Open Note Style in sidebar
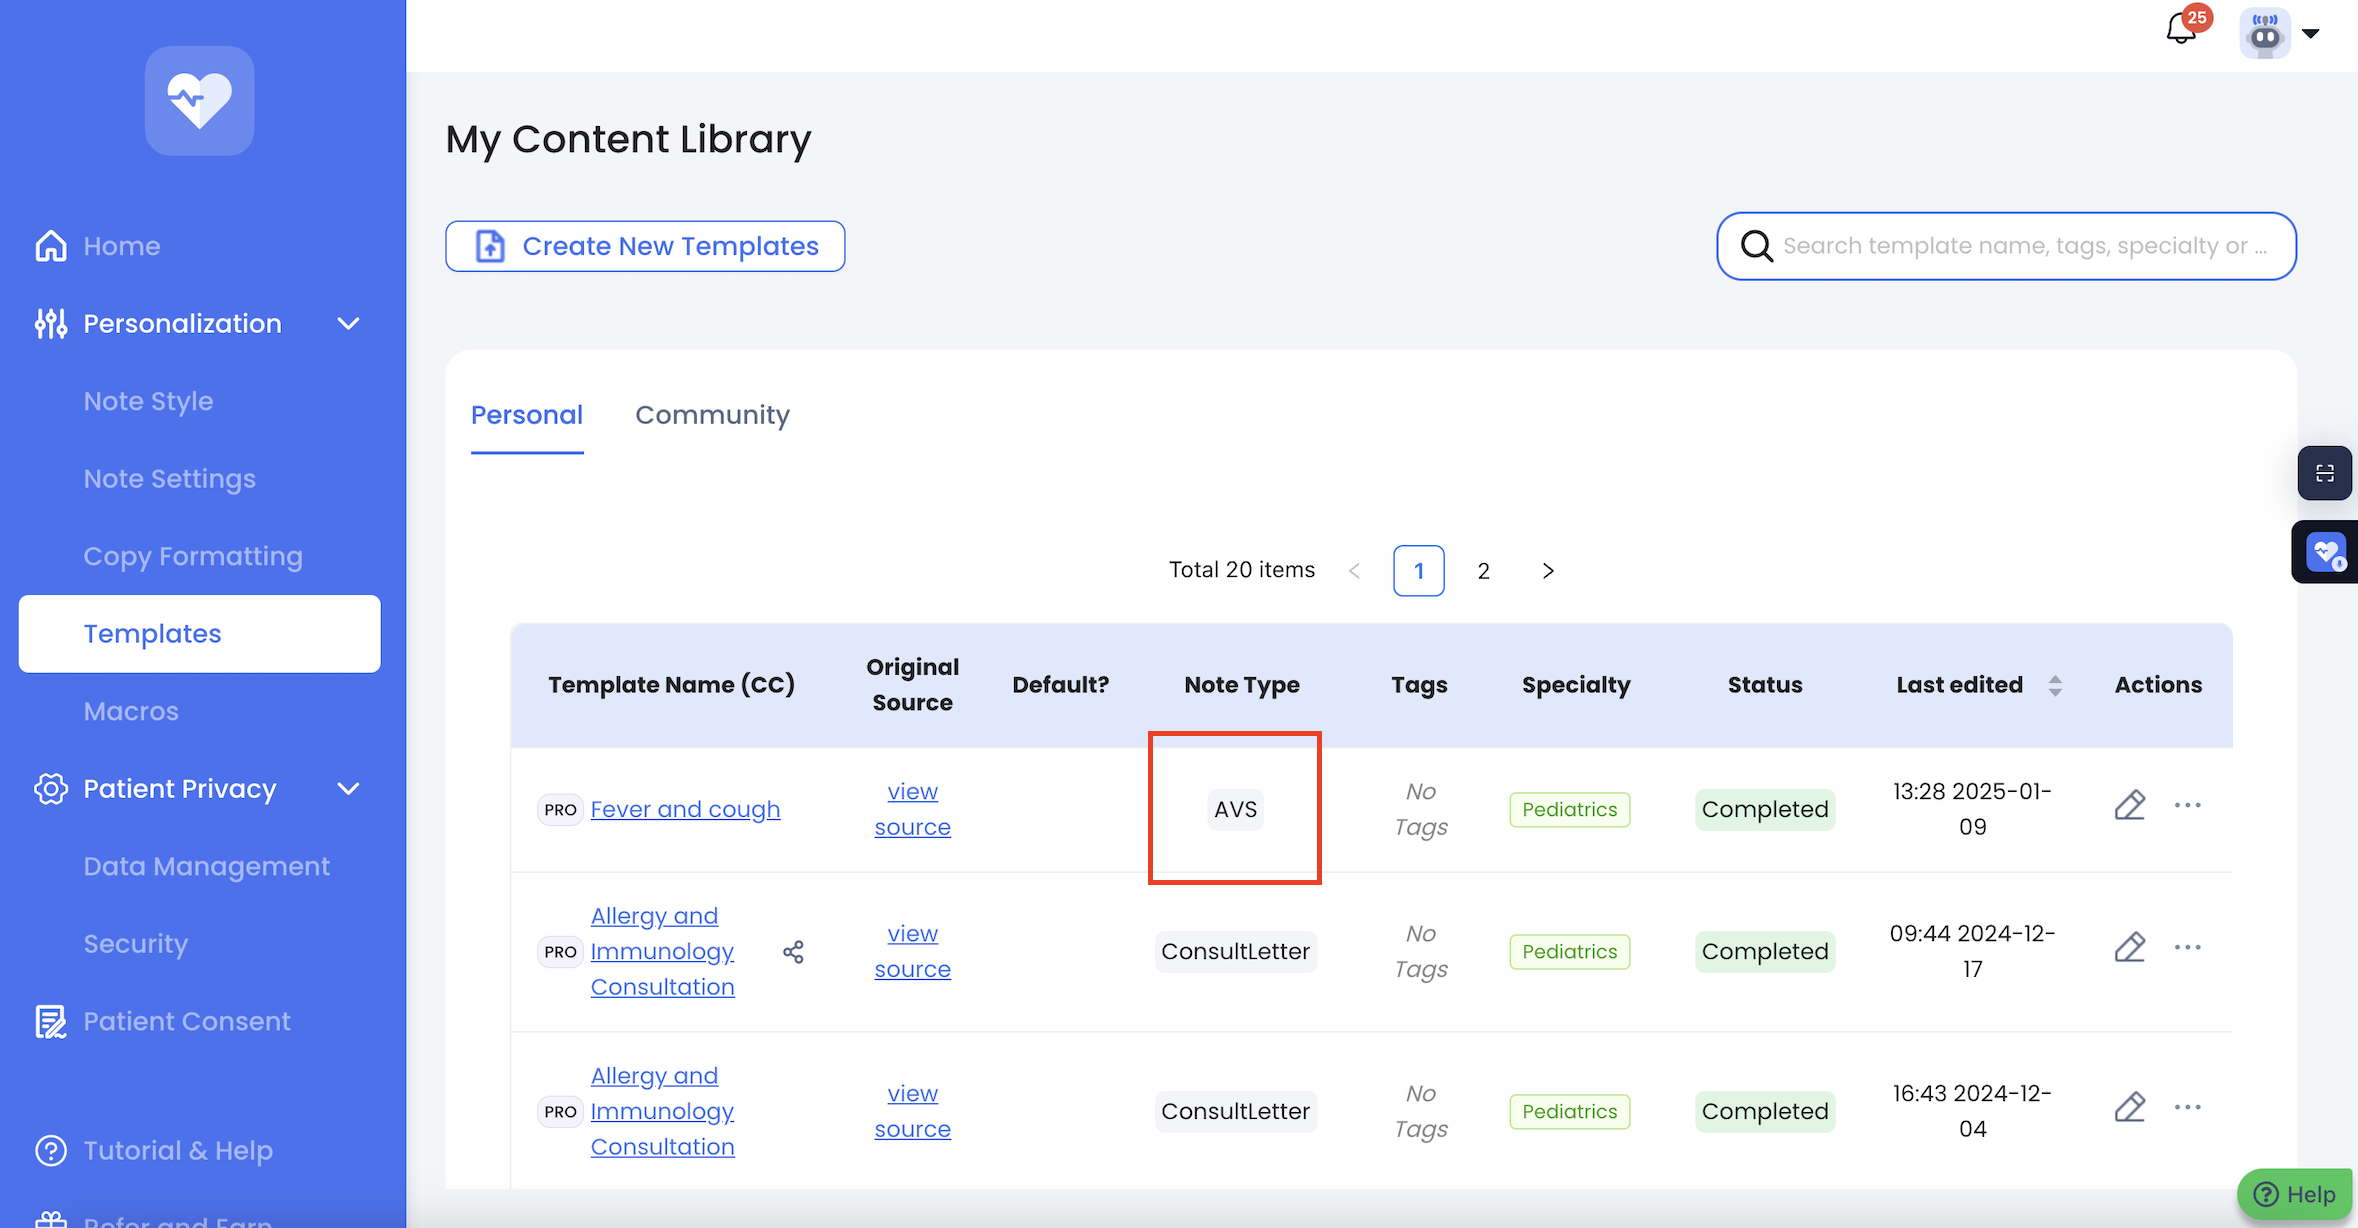 (x=148, y=401)
